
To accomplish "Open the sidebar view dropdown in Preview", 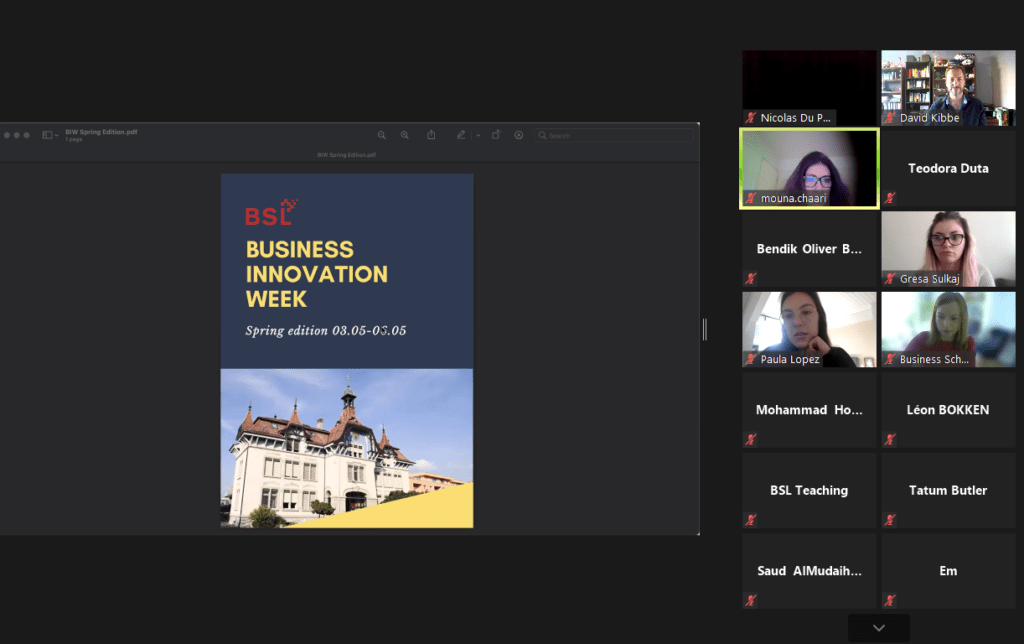I will coord(50,135).
